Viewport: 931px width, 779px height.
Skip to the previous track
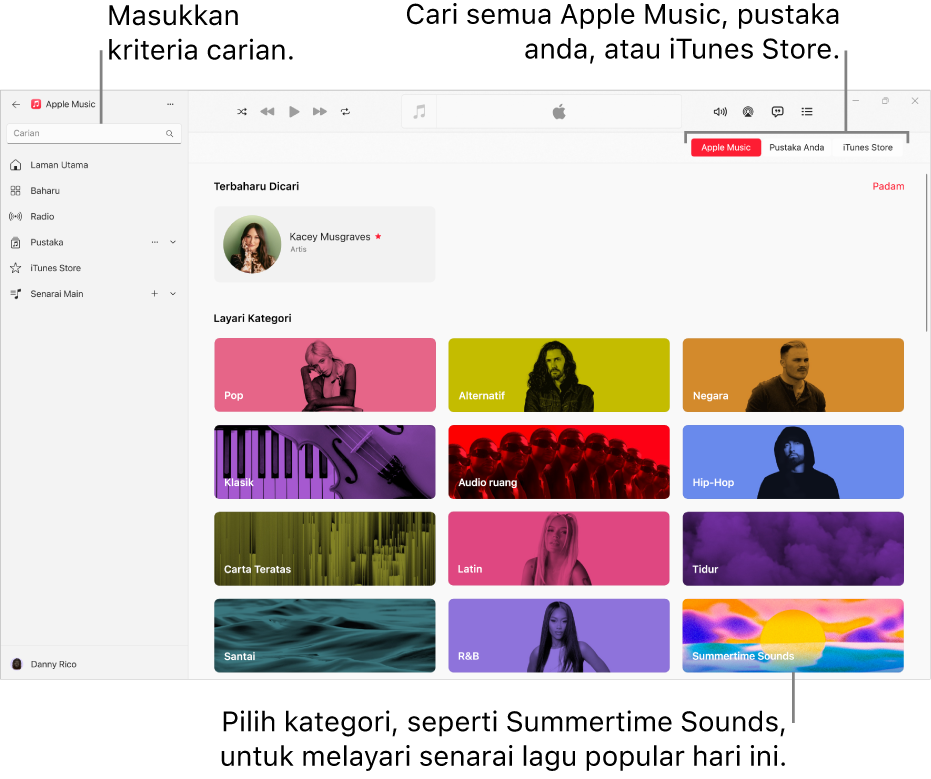click(267, 112)
